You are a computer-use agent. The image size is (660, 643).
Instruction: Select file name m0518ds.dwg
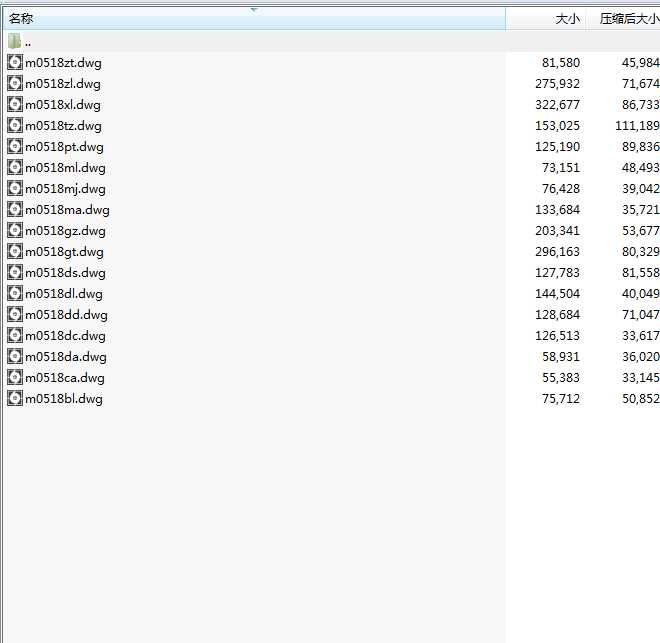click(65, 274)
